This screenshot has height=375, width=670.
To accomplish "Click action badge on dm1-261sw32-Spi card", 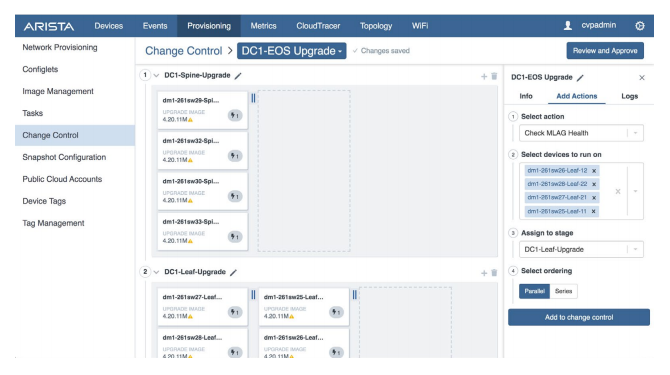I will [235, 156].
